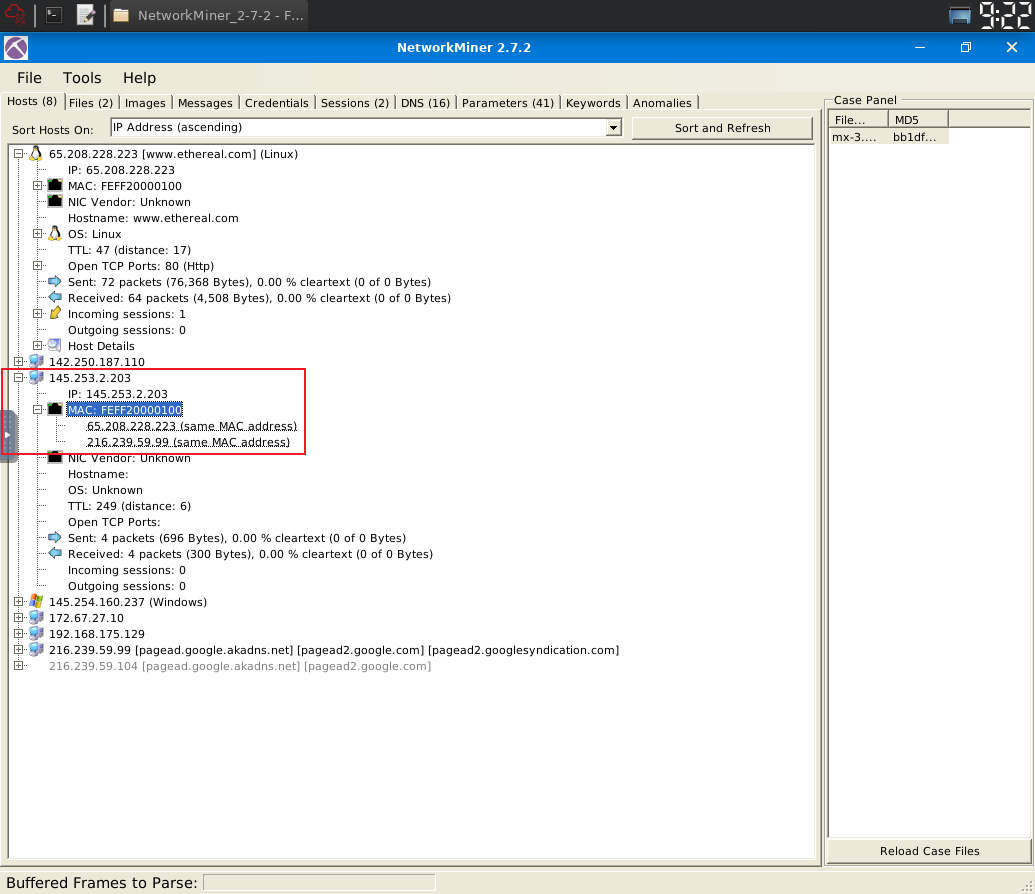Click the File... column header in Case Panel
This screenshot has height=894, width=1035.
(x=858, y=120)
